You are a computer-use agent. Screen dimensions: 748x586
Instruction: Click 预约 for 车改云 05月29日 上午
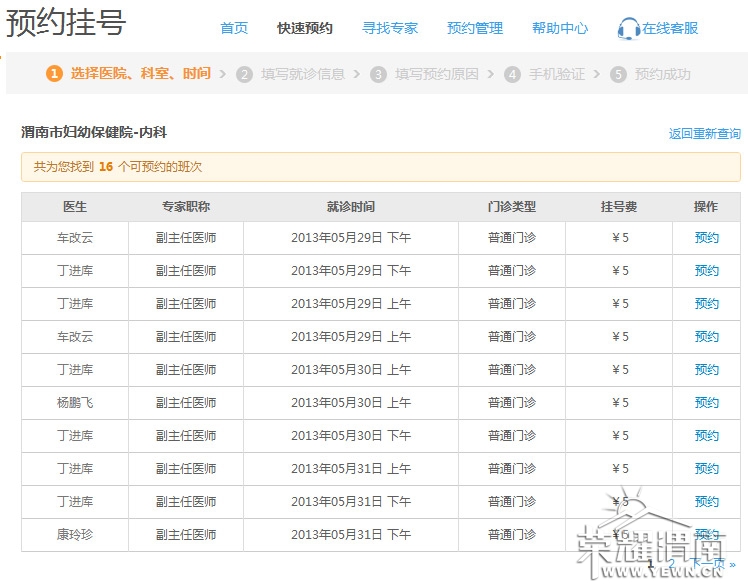click(x=706, y=337)
